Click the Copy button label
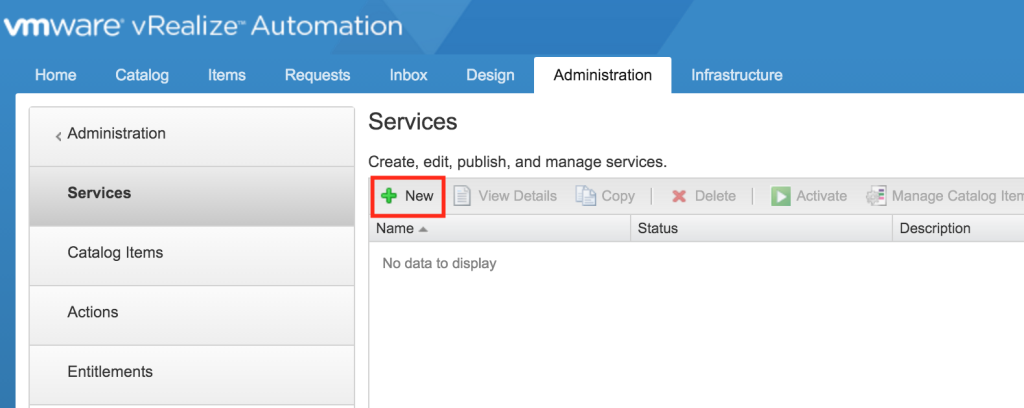Screen dimensions: 1024x408 tap(618, 196)
